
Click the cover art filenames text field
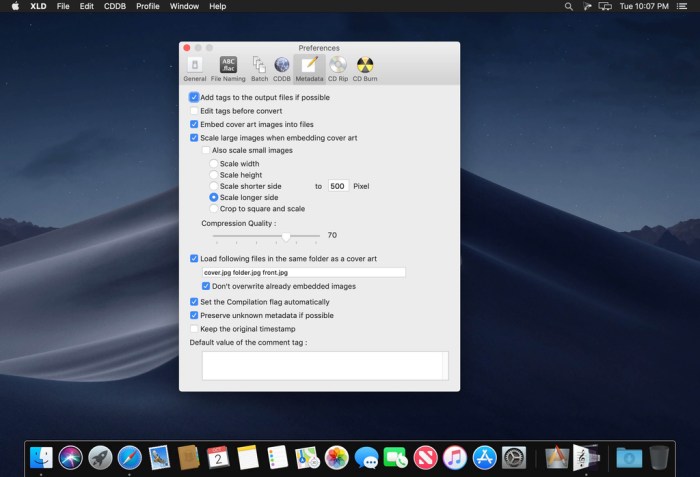(303, 272)
